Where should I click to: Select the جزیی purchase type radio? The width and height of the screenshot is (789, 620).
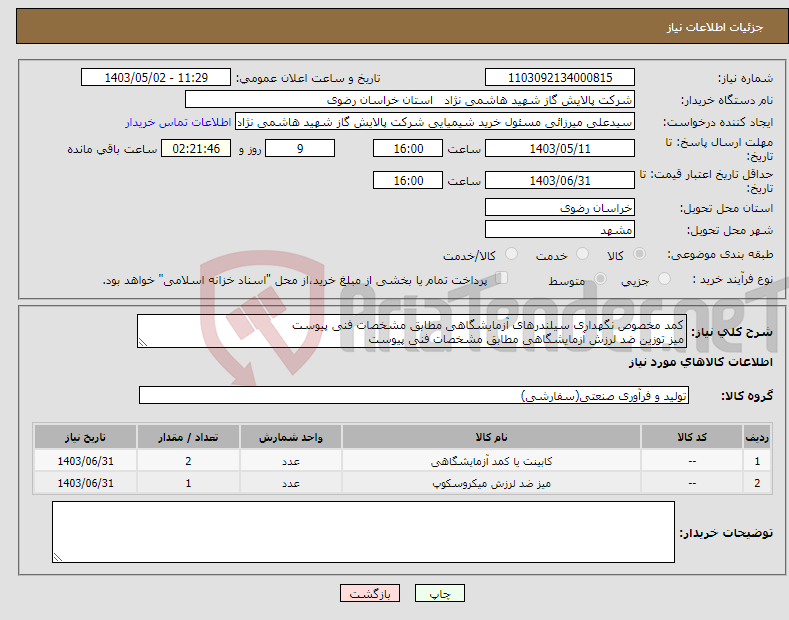coord(664,278)
